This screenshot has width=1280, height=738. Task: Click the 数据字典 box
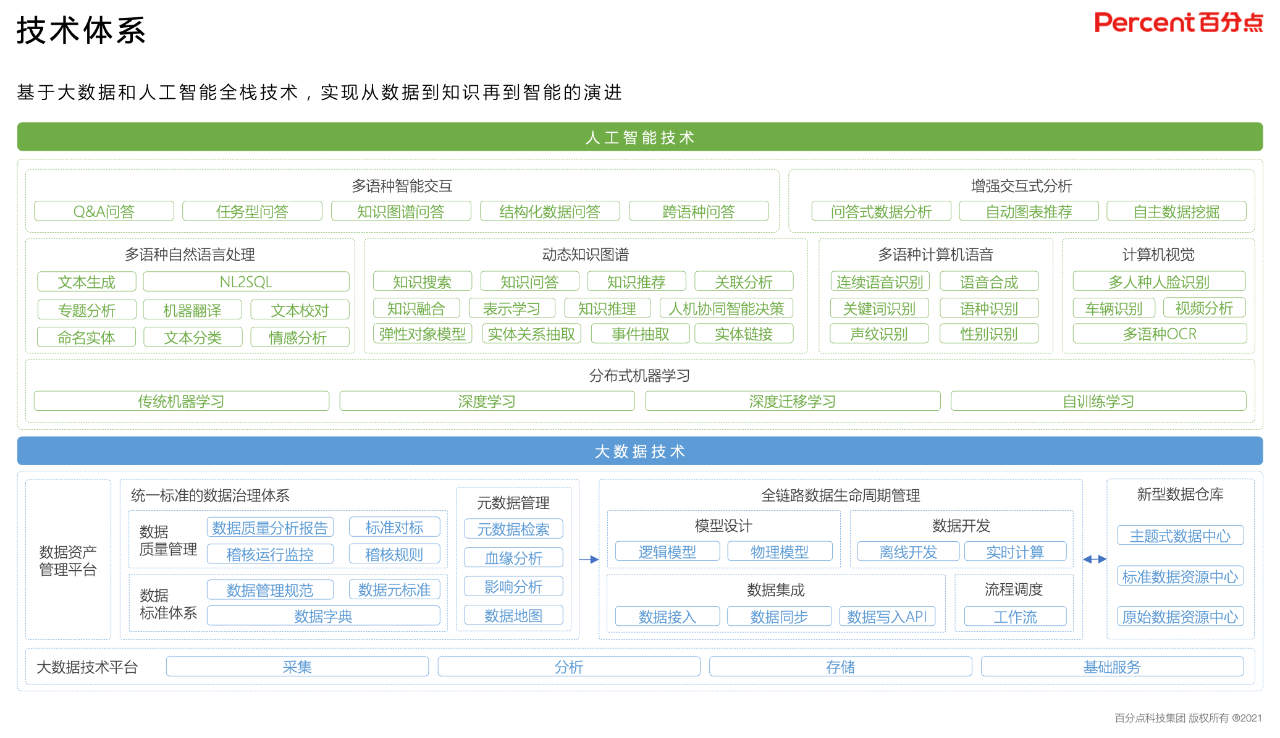click(x=323, y=616)
